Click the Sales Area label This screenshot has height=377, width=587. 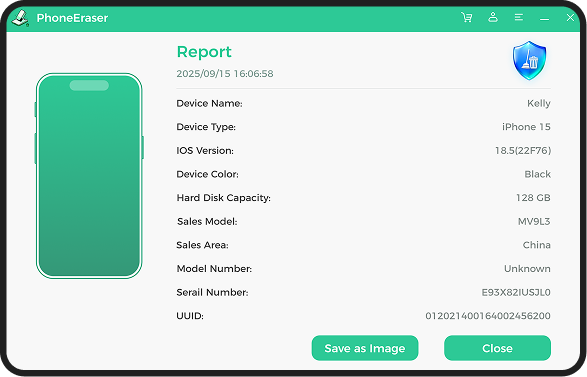(202, 245)
